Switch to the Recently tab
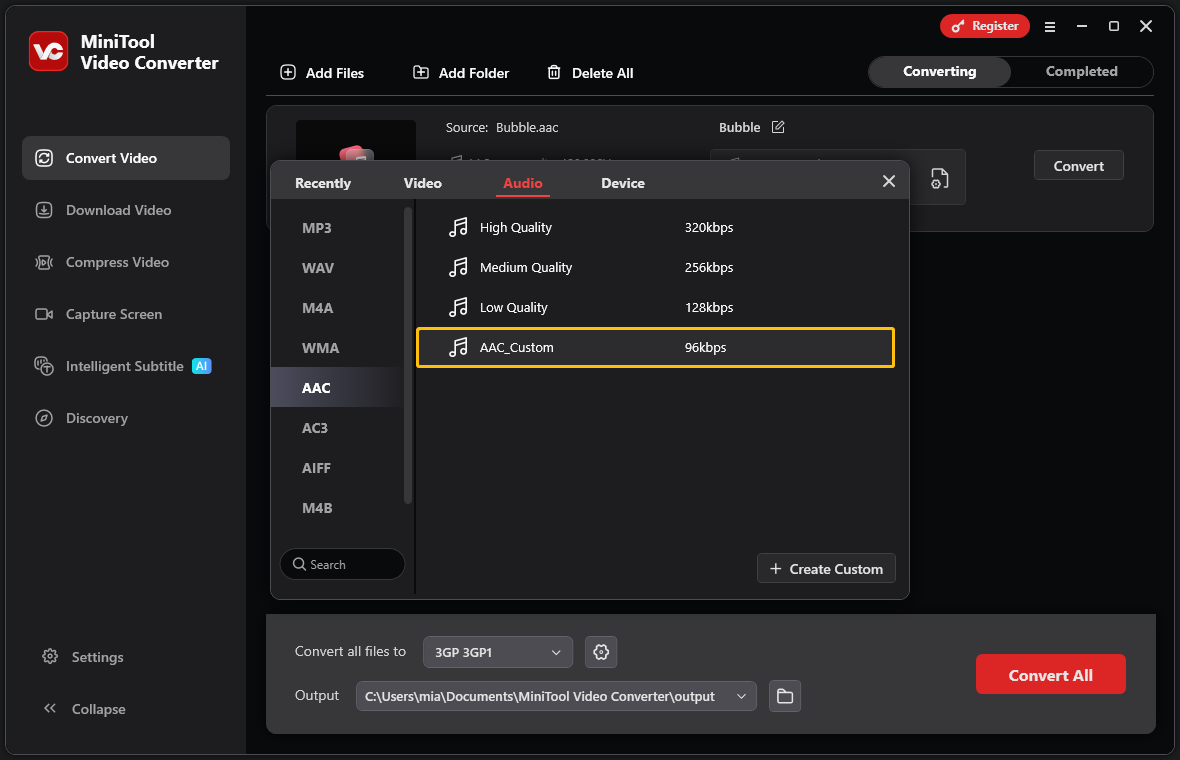 tap(323, 183)
